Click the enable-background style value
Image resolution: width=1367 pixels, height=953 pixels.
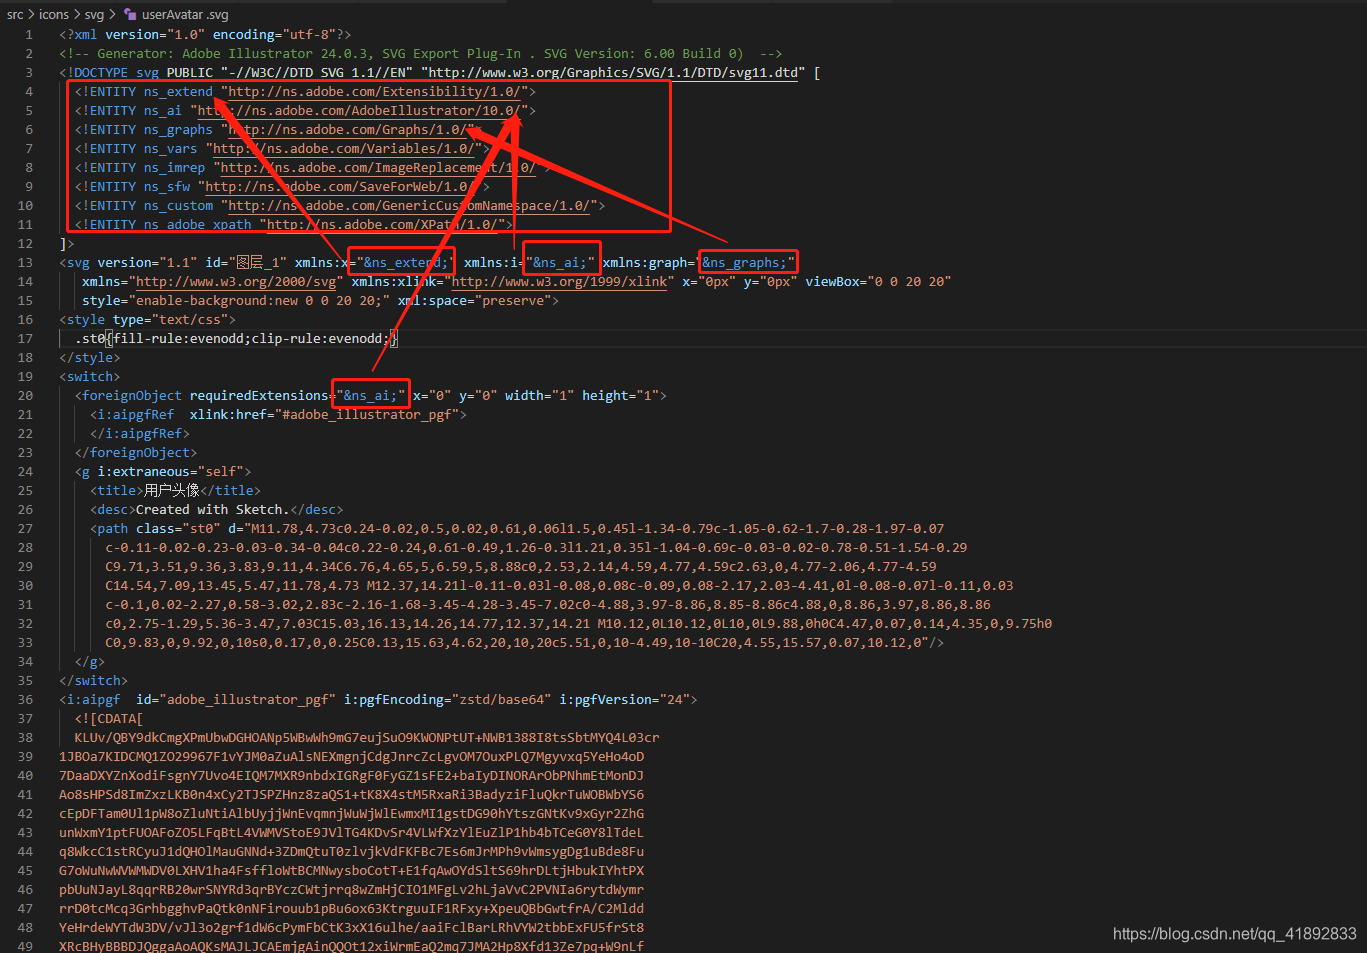tap(259, 301)
